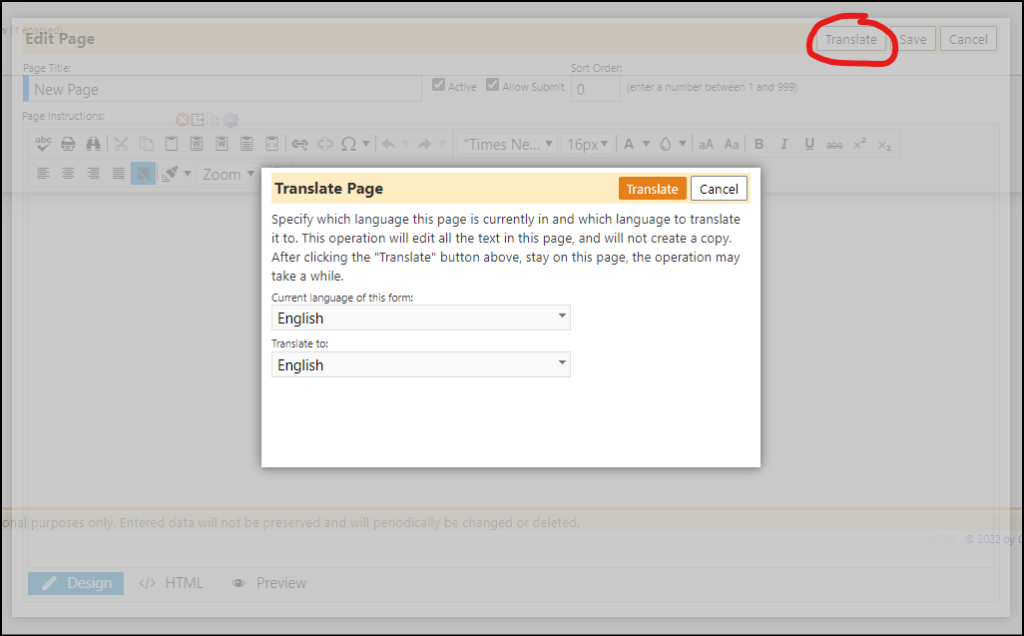Click the gear settings icon above toolbar
Viewport: 1024px width, 636px height.
[231, 119]
